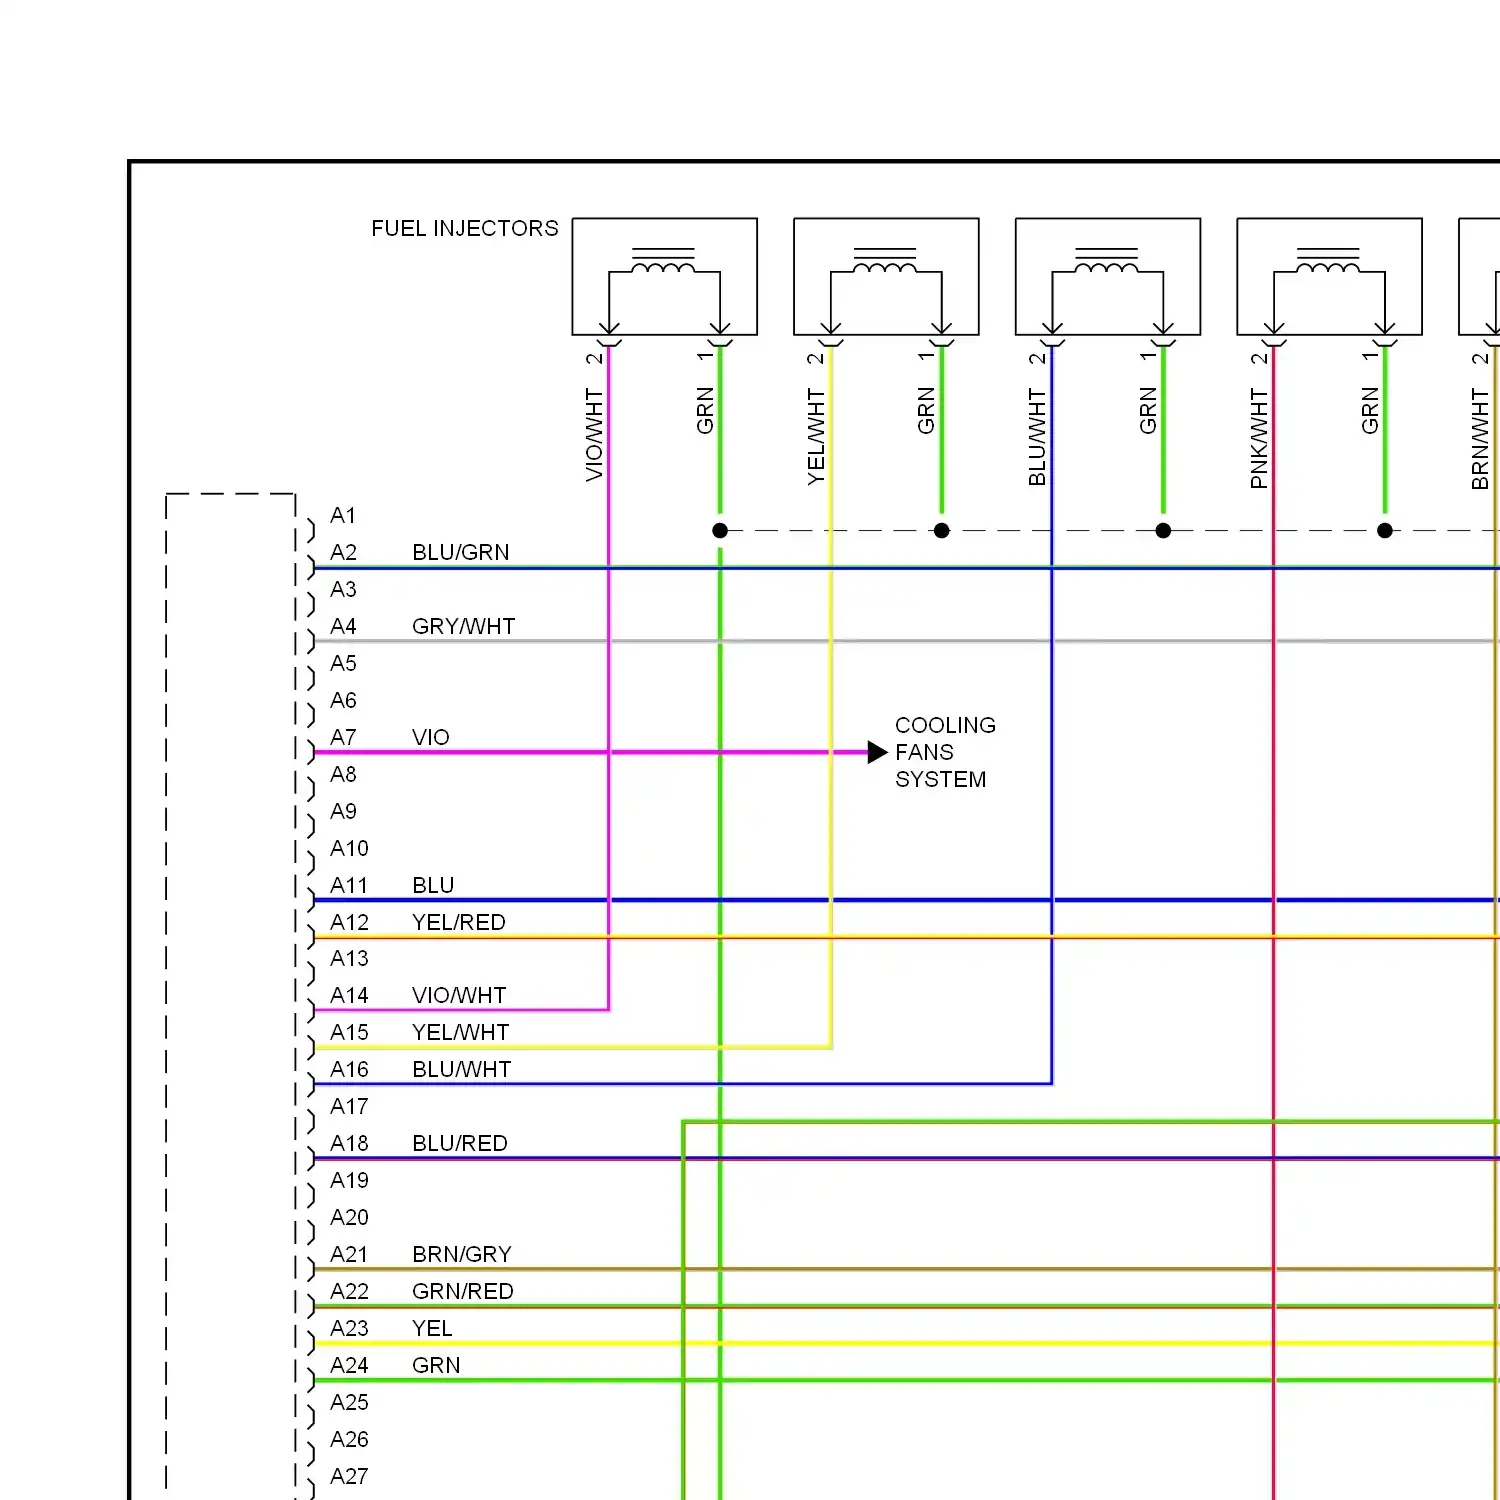Select pin label A12

pyautogui.click(x=349, y=923)
